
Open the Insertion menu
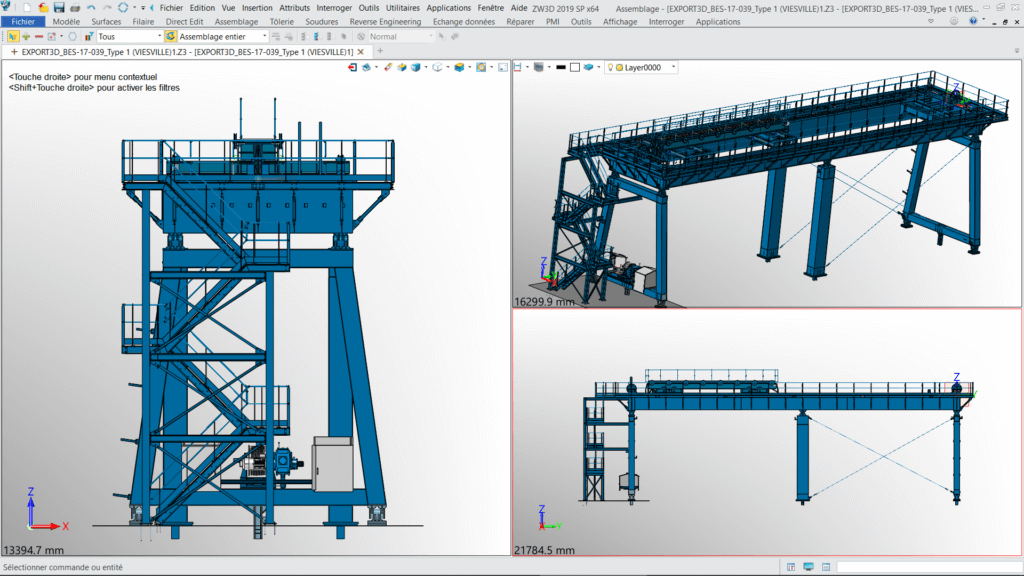(x=256, y=7)
